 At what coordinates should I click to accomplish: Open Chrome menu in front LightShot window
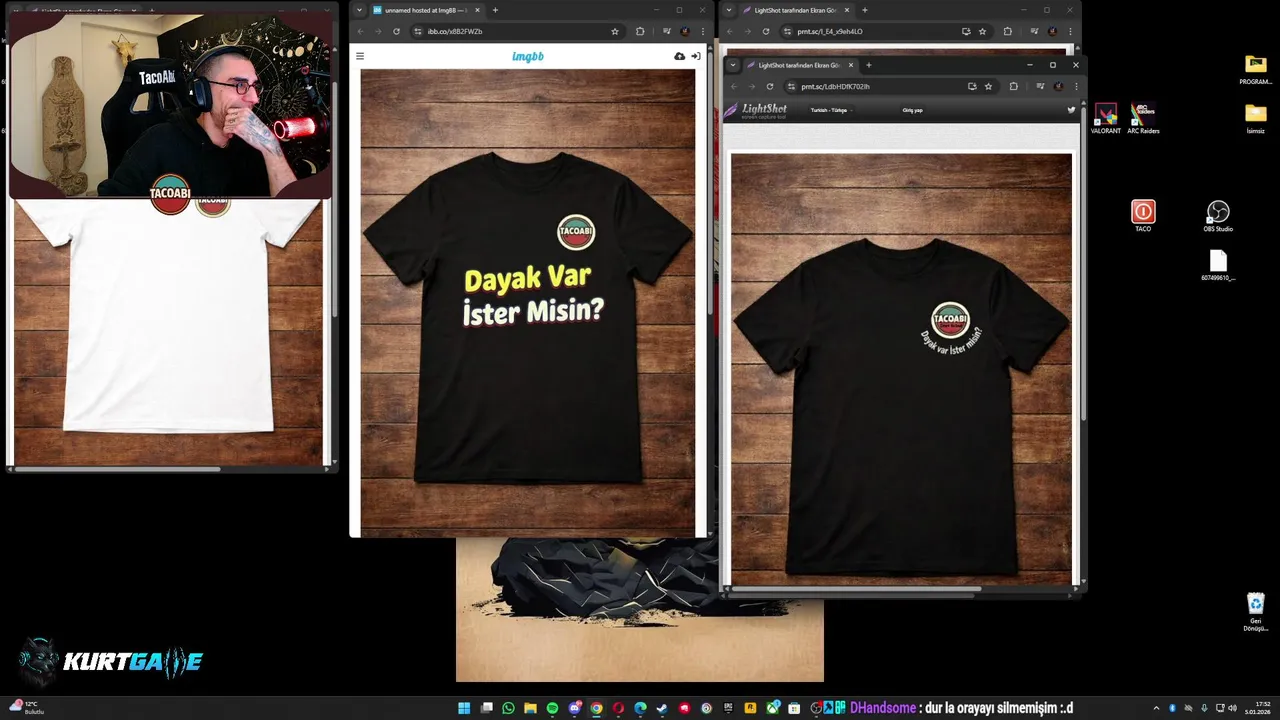point(1075,86)
